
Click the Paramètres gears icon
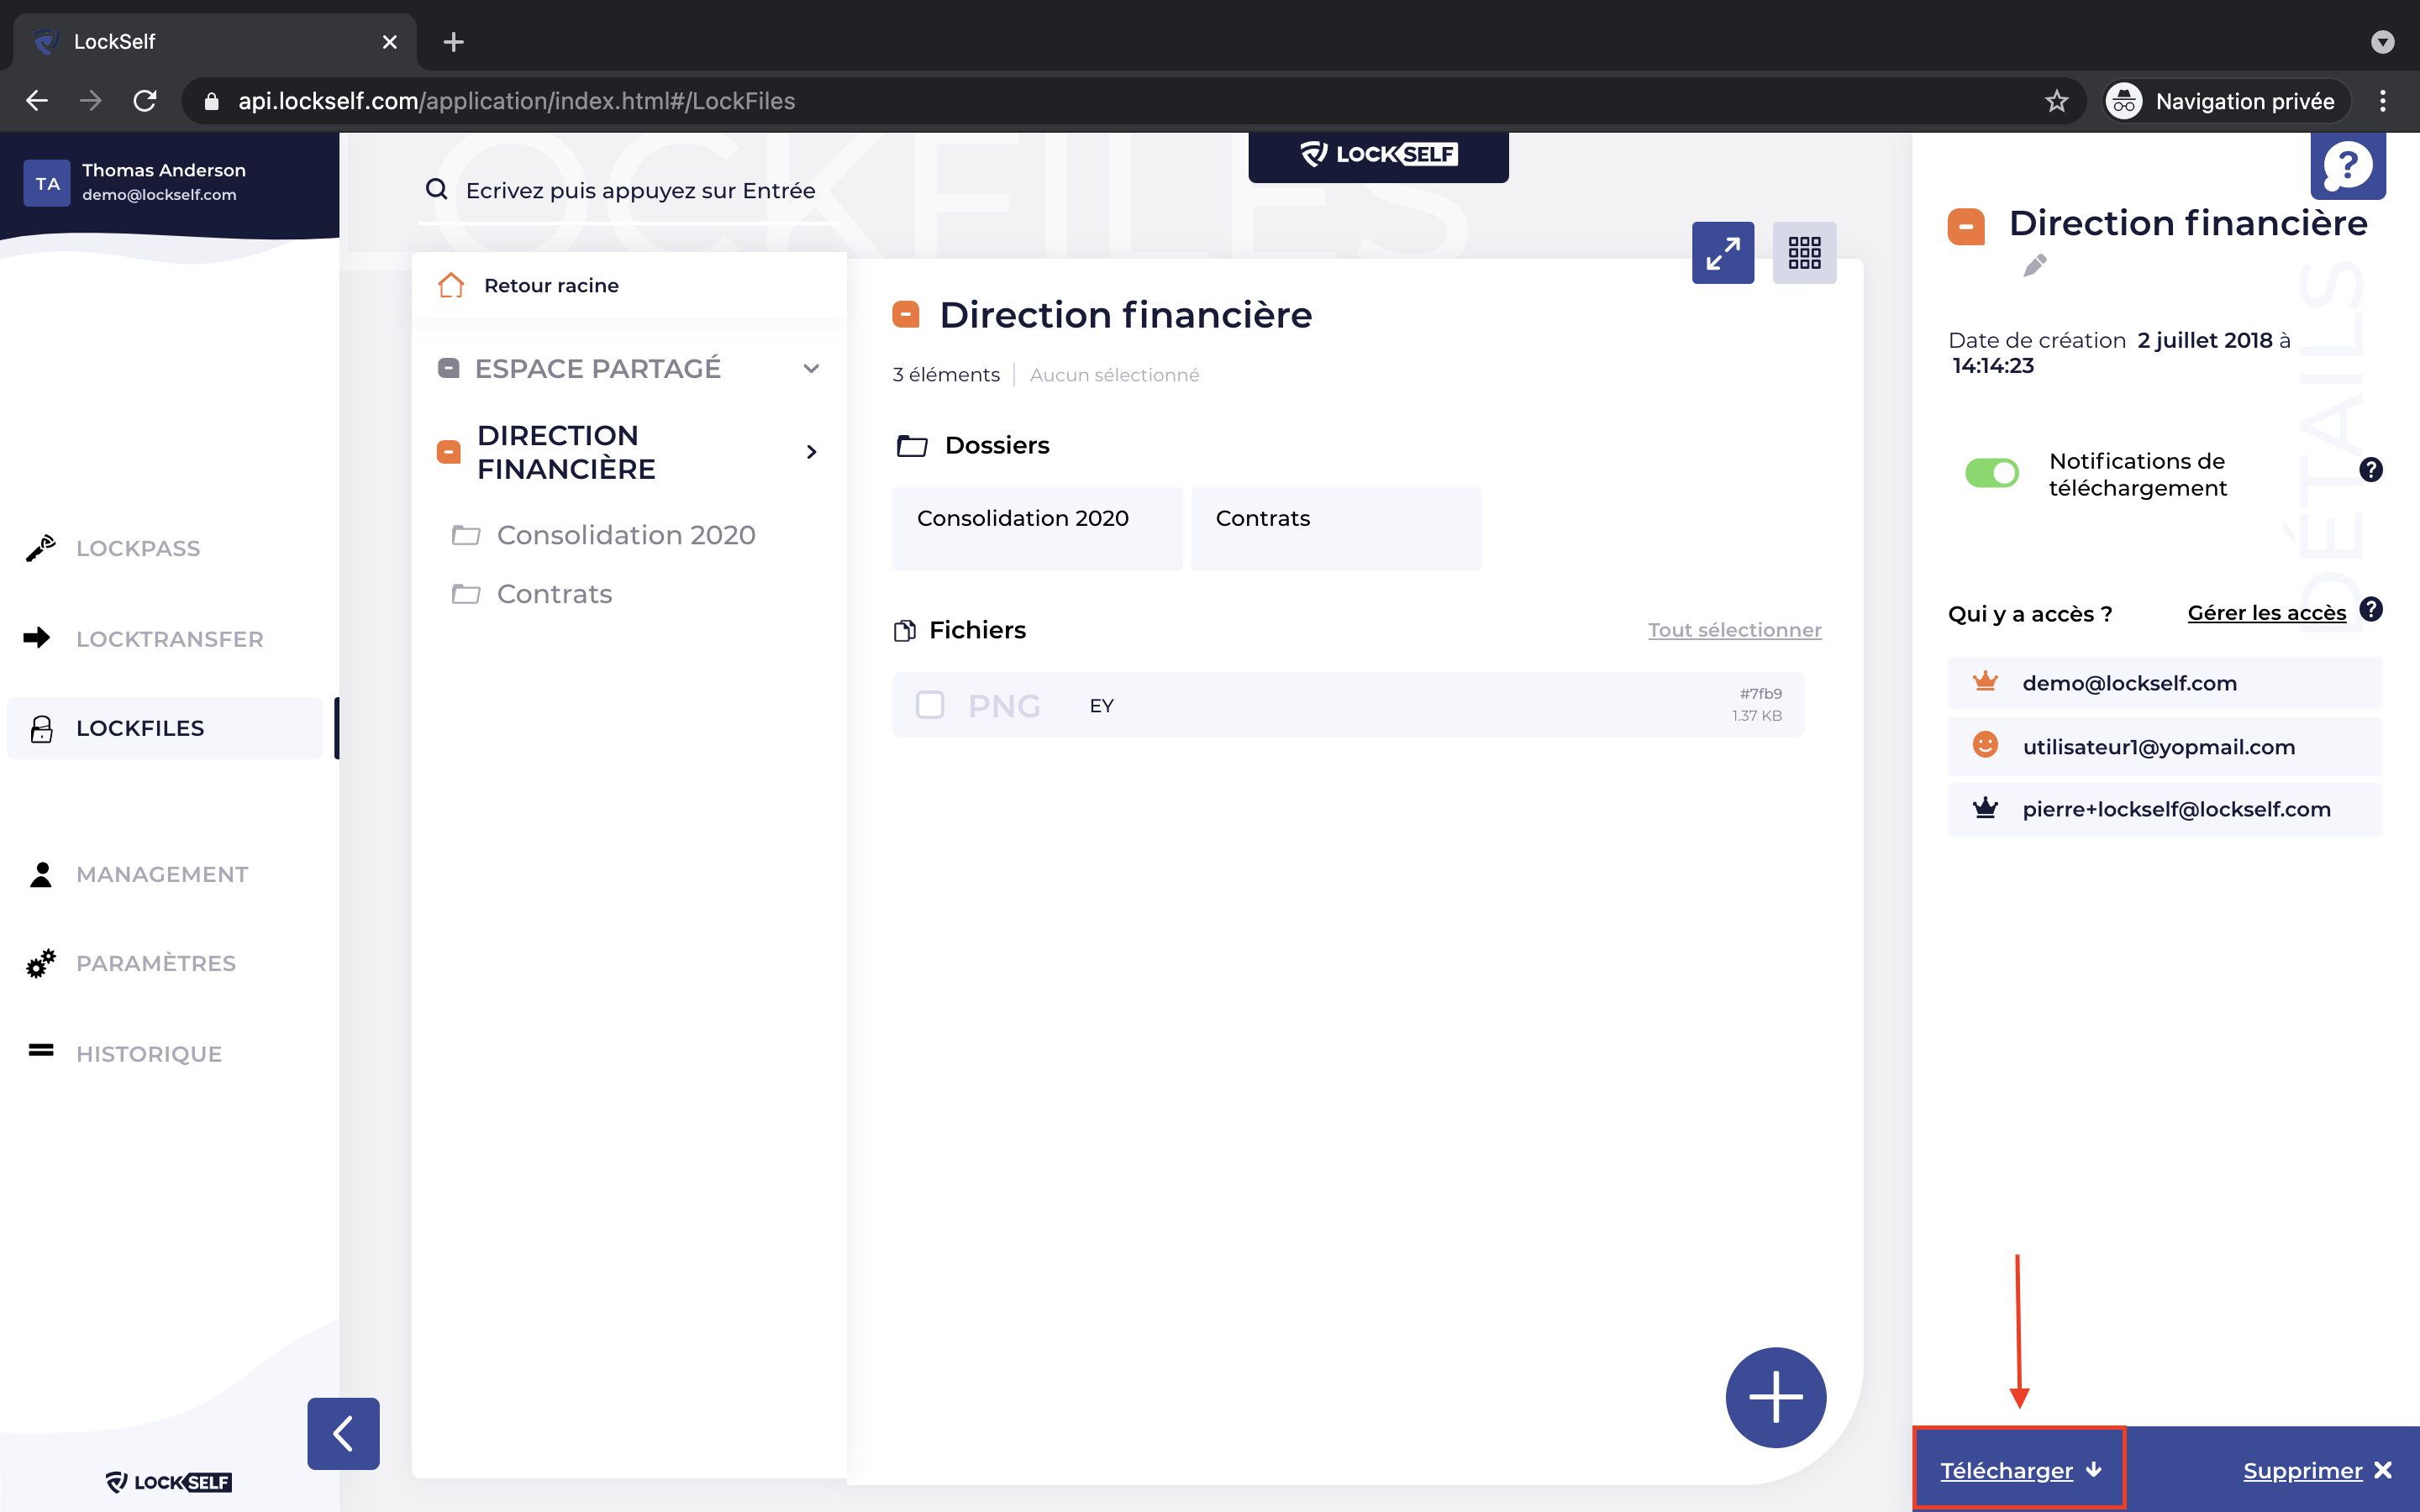[41, 963]
